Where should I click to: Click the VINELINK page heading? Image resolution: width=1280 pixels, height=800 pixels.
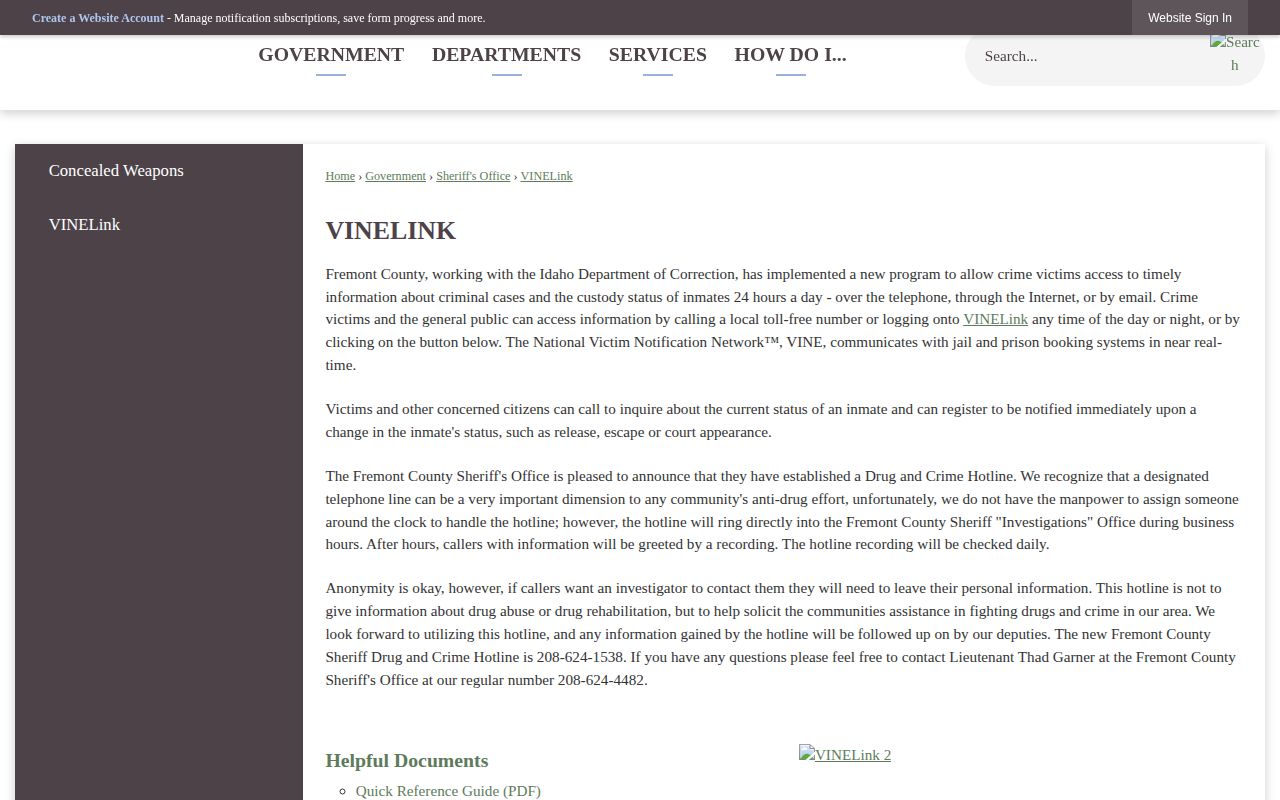(x=391, y=231)
